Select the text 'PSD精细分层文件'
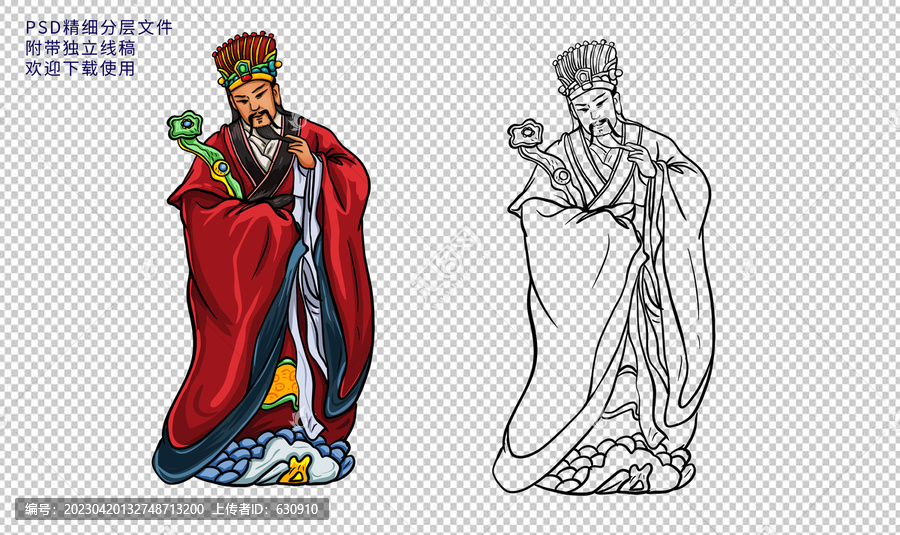The image size is (900, 535). (x=99, y=27)
